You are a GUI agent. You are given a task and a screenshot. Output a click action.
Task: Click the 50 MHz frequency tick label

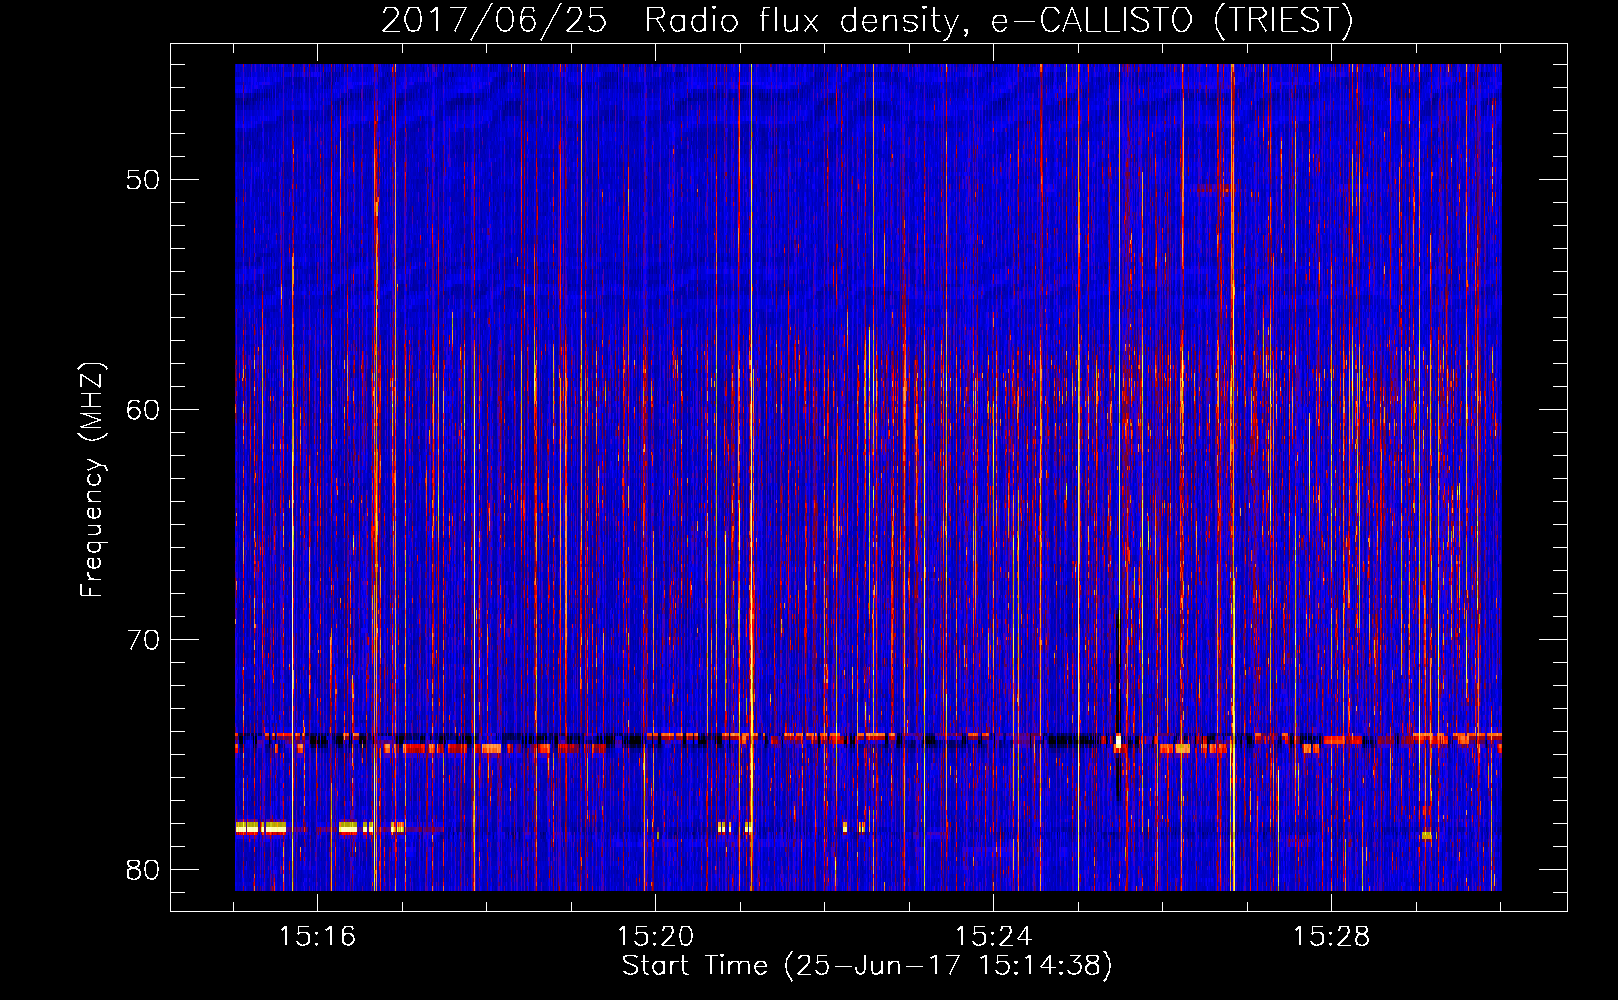[x=143, y=180]
